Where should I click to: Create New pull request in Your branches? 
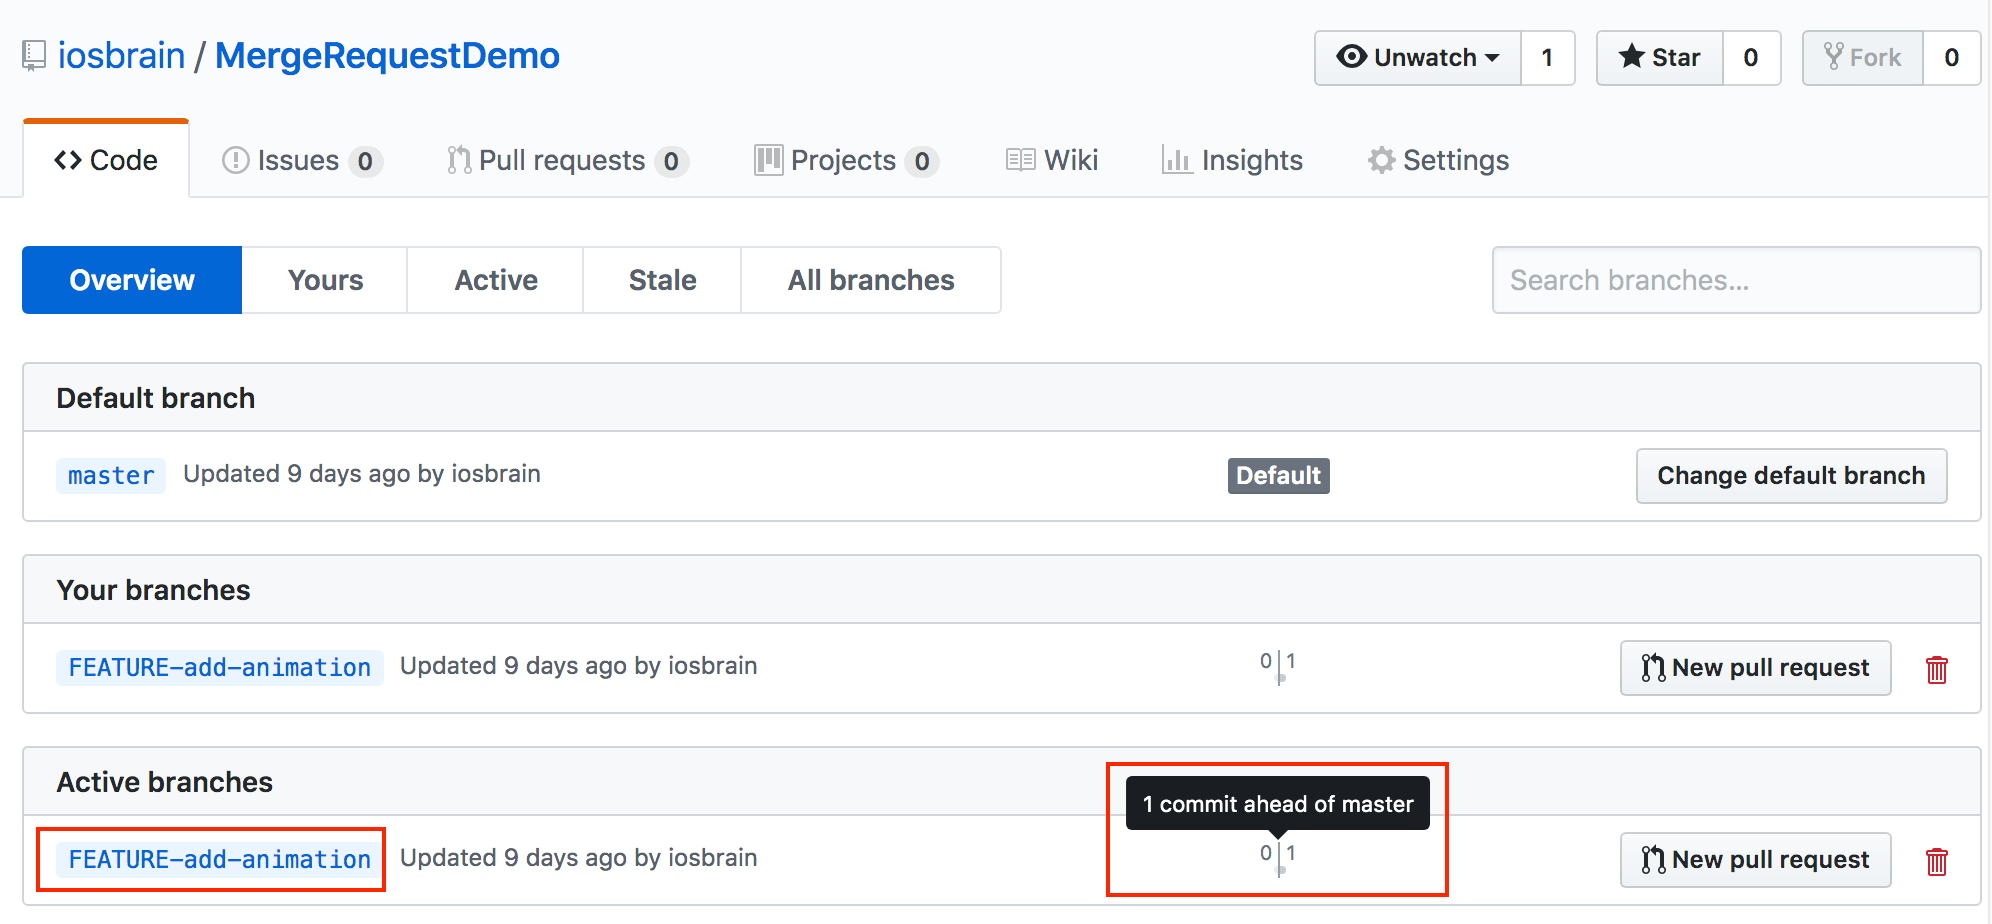click(1755, 668)
